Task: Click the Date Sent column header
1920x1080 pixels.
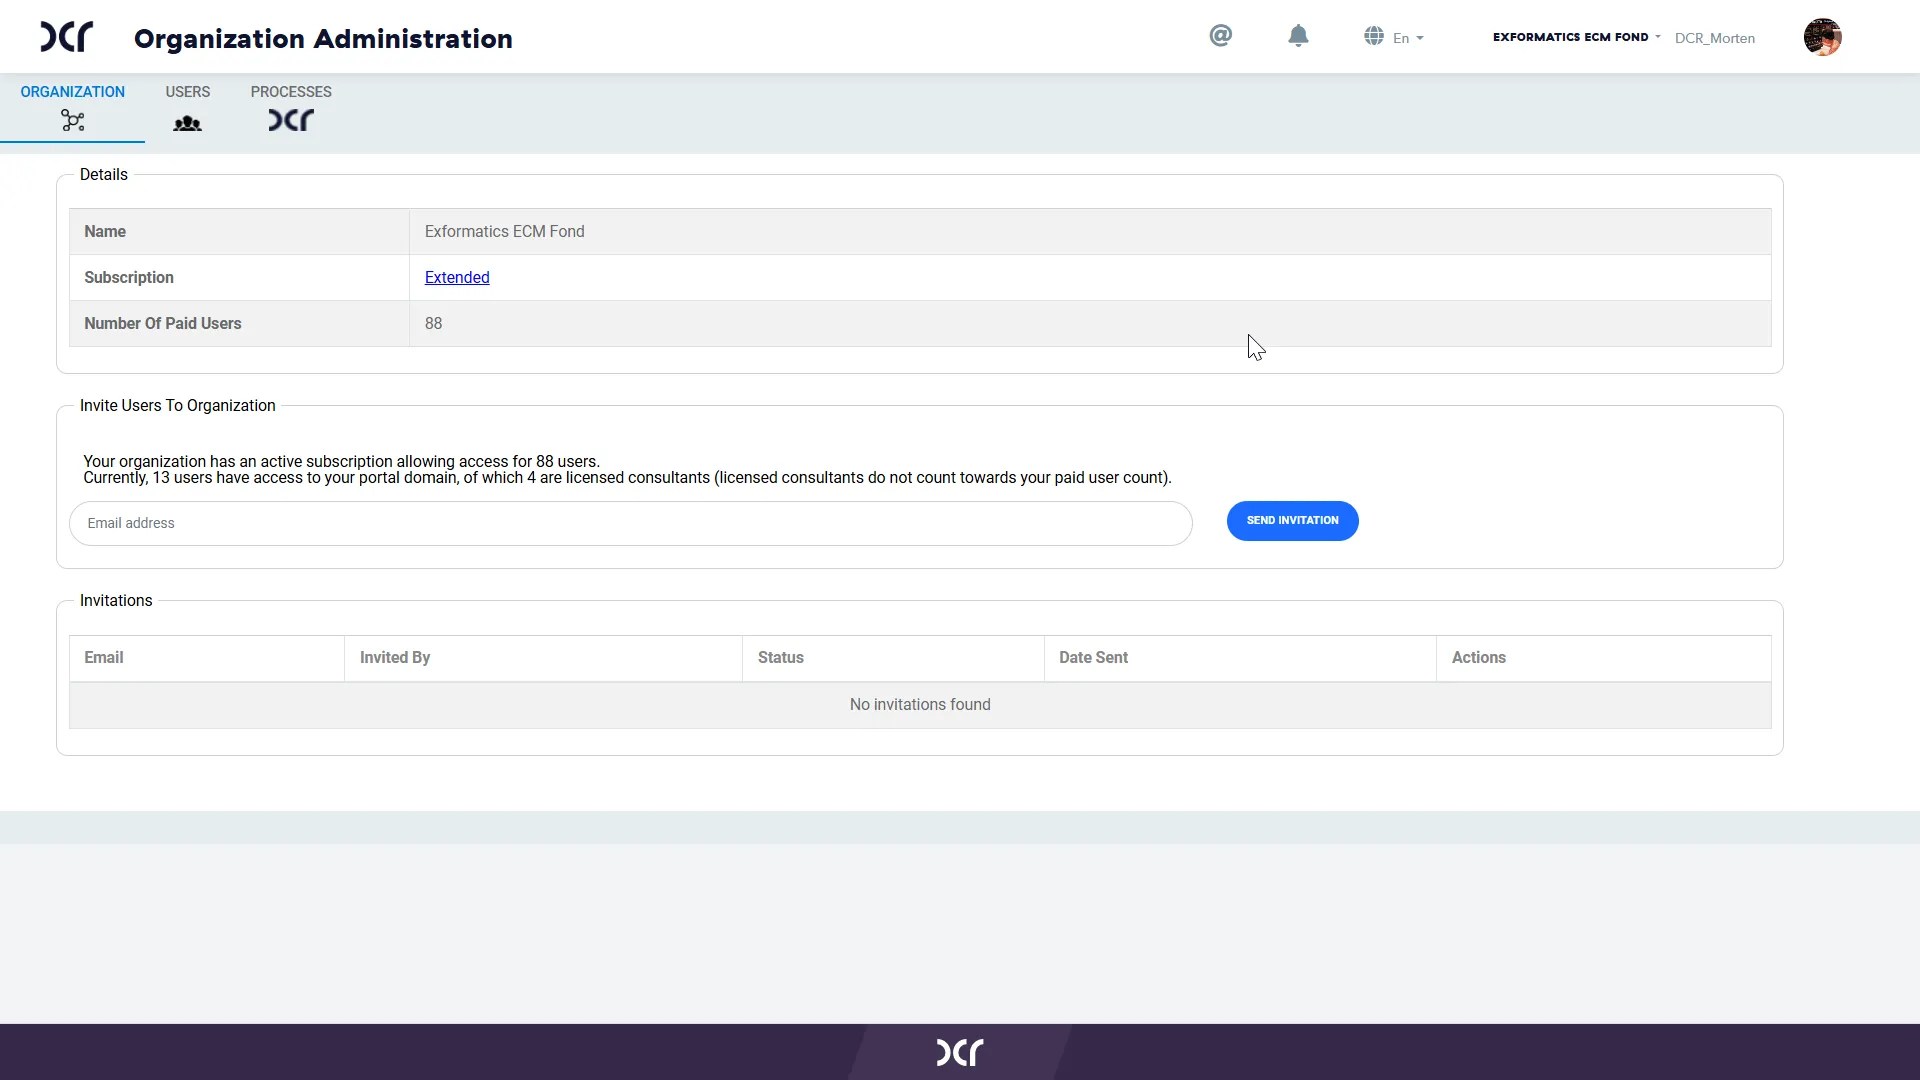Action: pos(1093,658)
